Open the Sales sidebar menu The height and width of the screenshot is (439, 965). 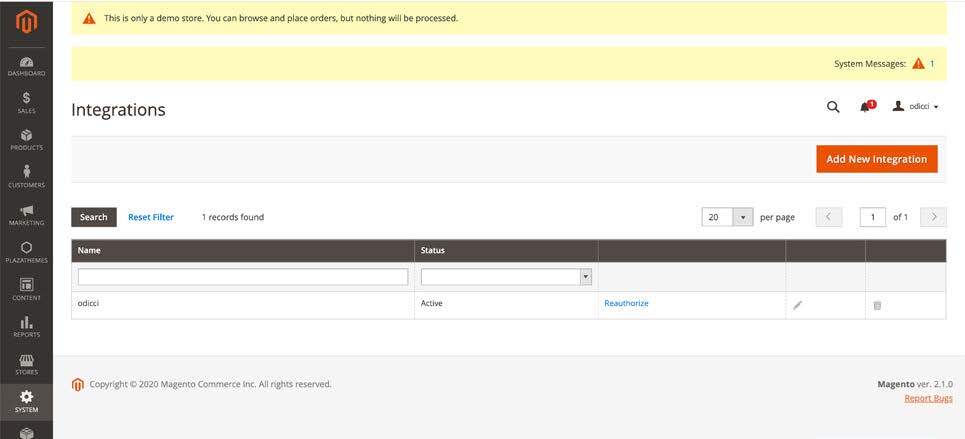click(x=26, y=102)
